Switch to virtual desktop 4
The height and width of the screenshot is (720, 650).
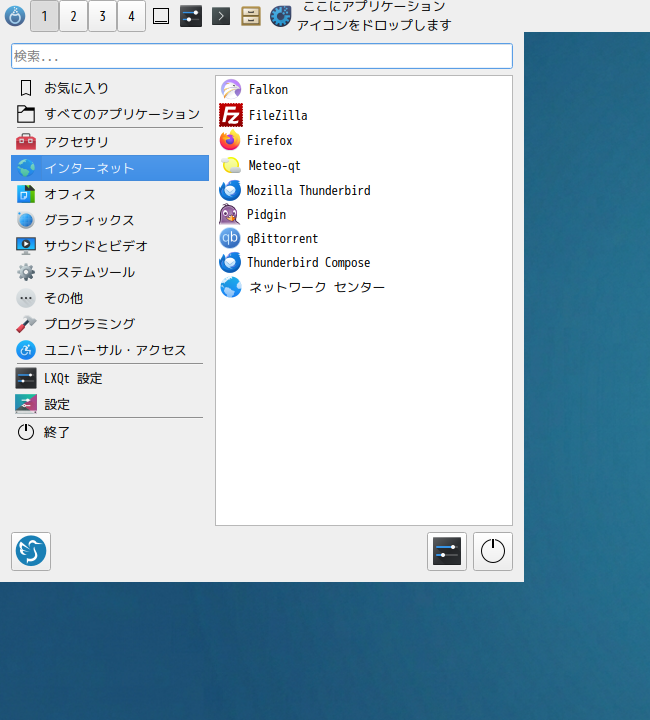click(131, 16)
